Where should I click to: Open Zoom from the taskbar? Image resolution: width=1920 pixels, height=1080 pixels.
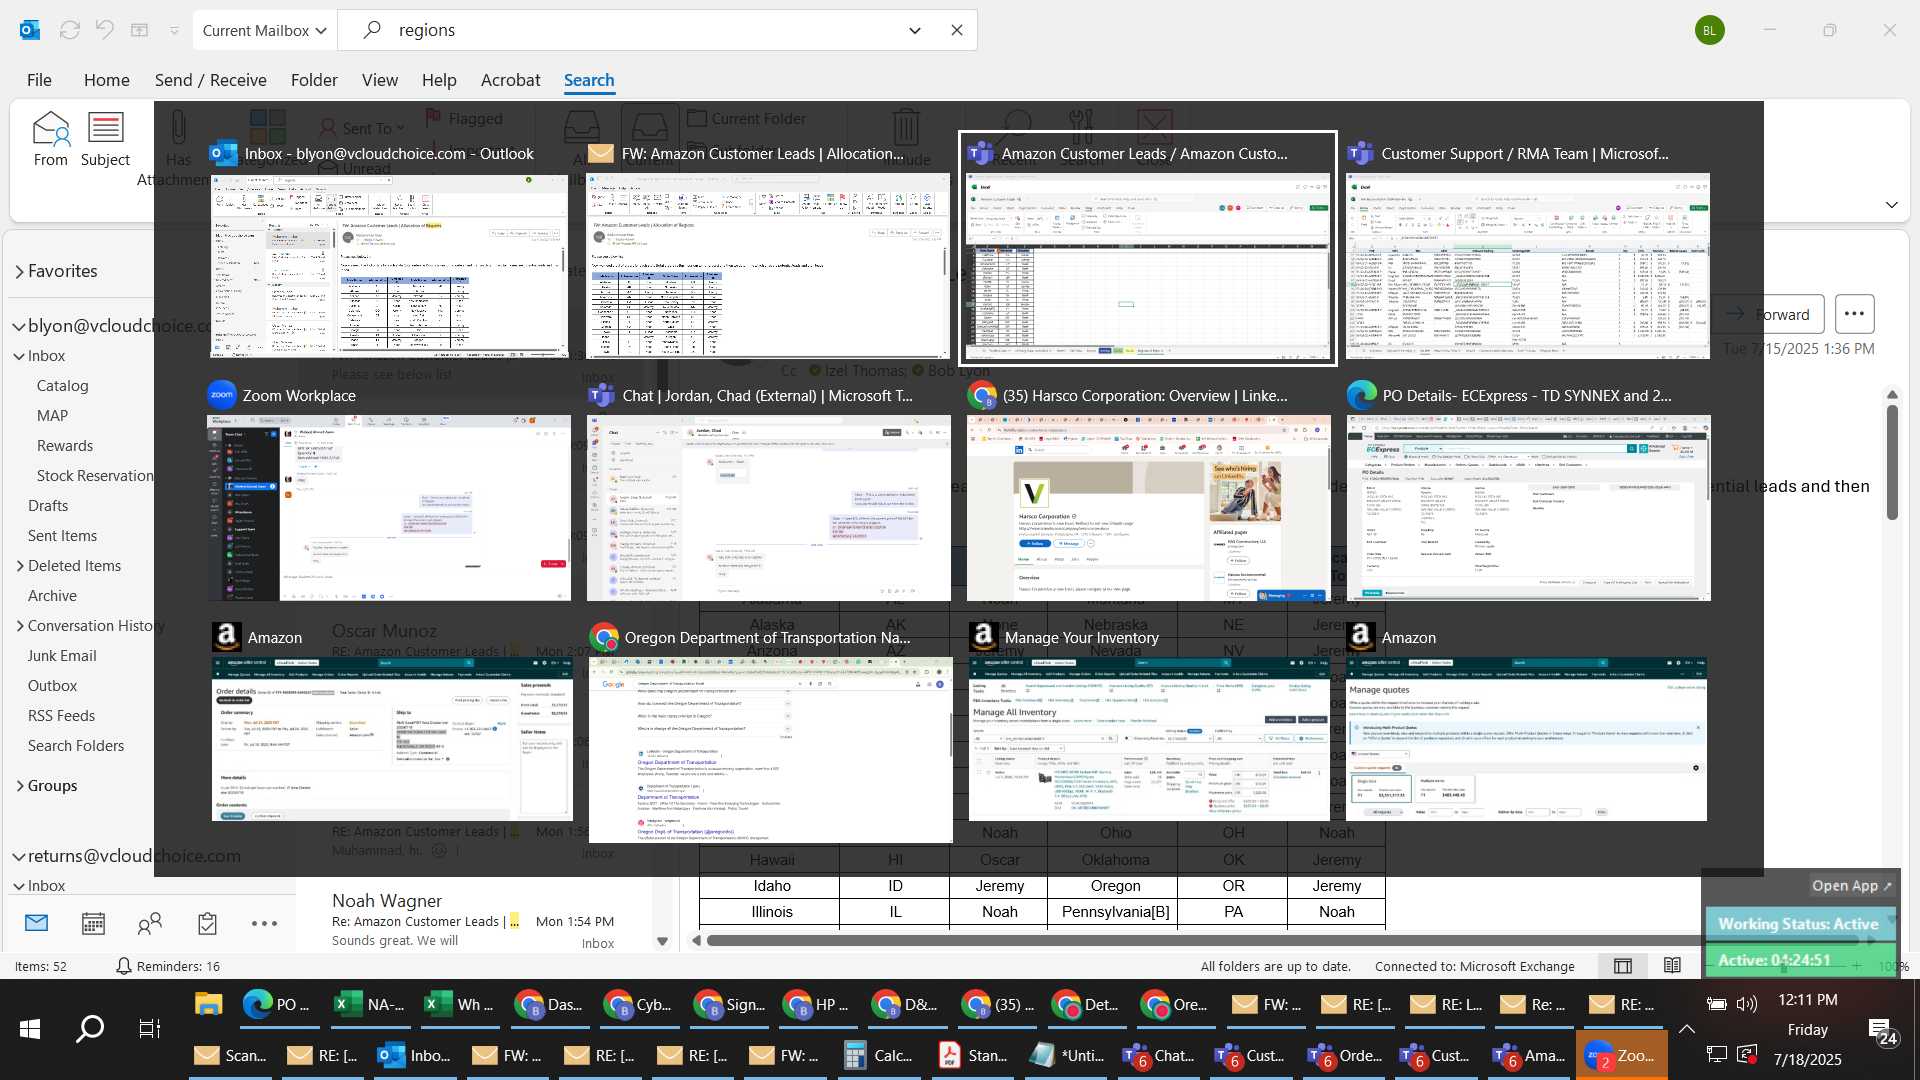click(1621, 1055)
